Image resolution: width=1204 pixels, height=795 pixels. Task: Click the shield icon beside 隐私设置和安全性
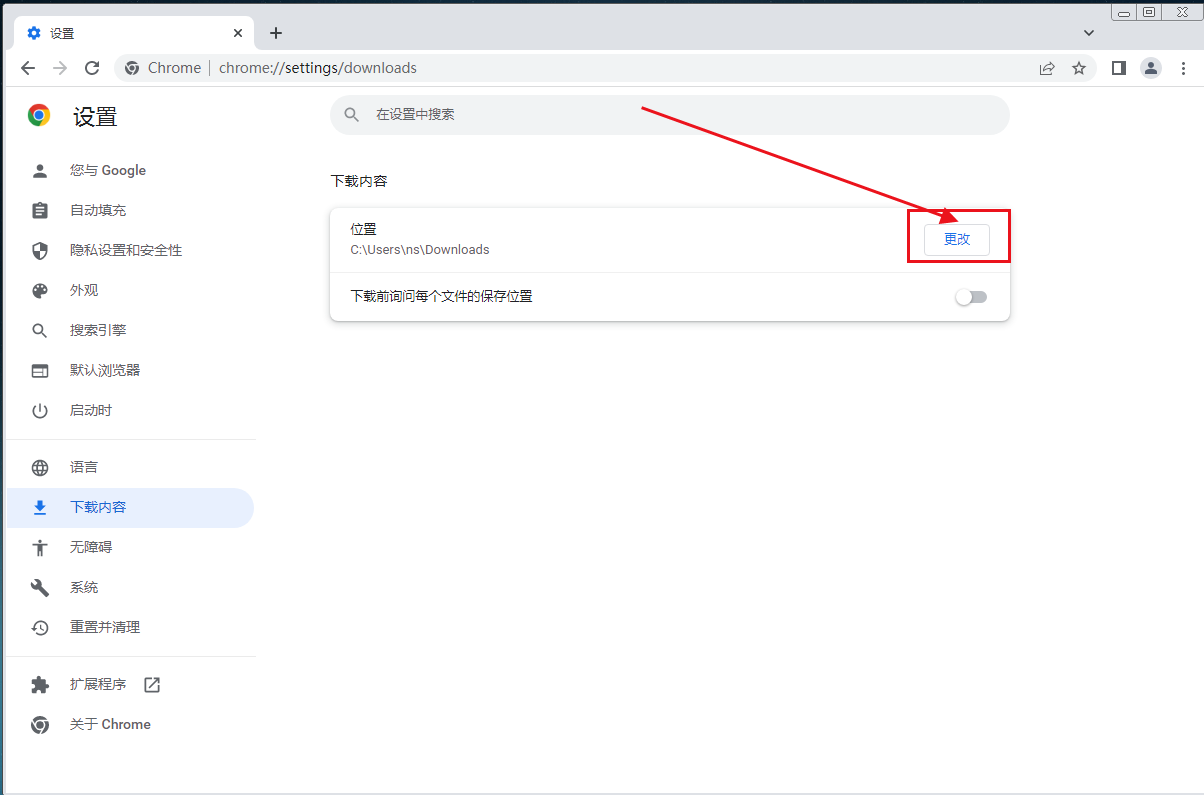click(40, 250)
